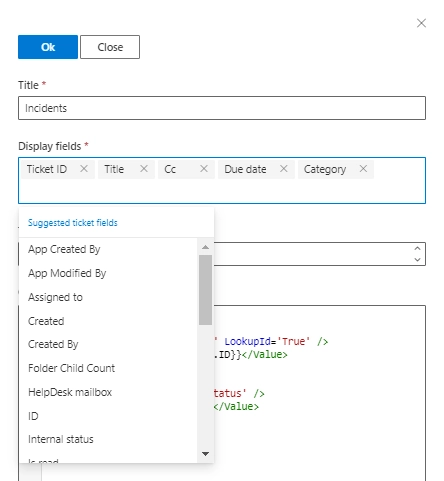The height and width of the screenshot is (481, 444).
Task: Pick Folder Child Count field
Action: 108,368
